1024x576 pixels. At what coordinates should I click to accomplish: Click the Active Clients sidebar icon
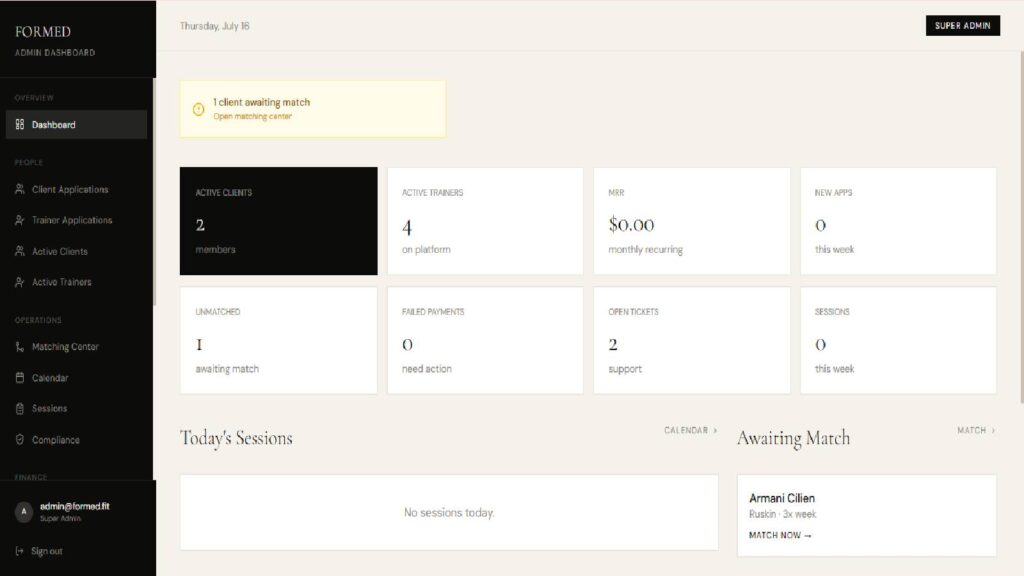(x=20, y=251)
